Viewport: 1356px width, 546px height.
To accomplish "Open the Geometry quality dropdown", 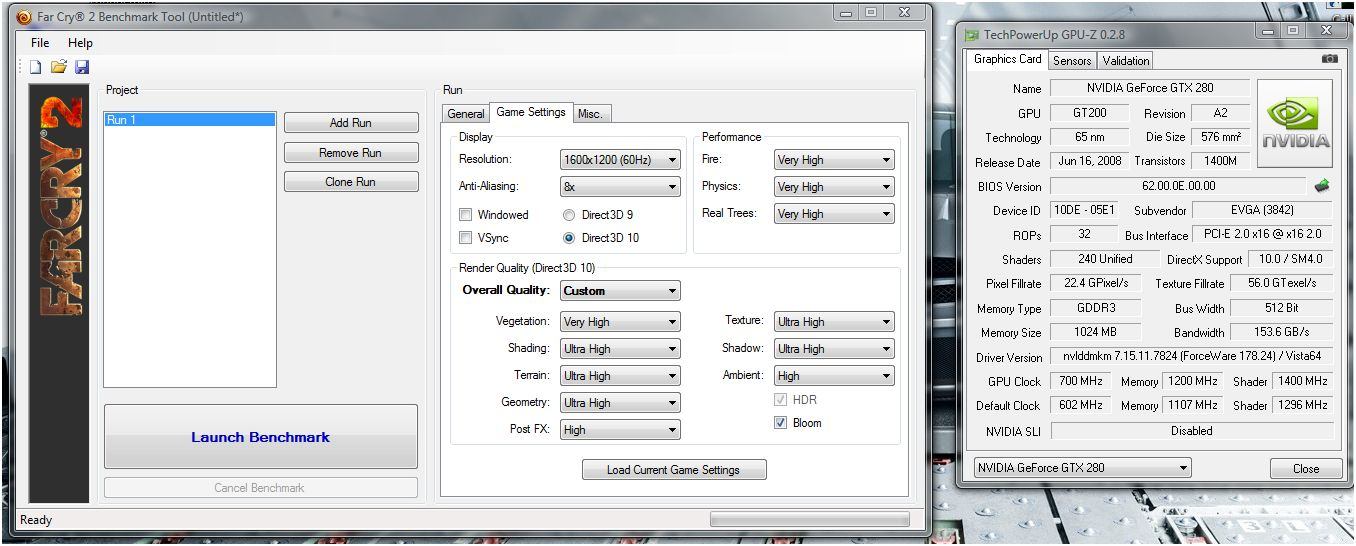I will point(620,403).
